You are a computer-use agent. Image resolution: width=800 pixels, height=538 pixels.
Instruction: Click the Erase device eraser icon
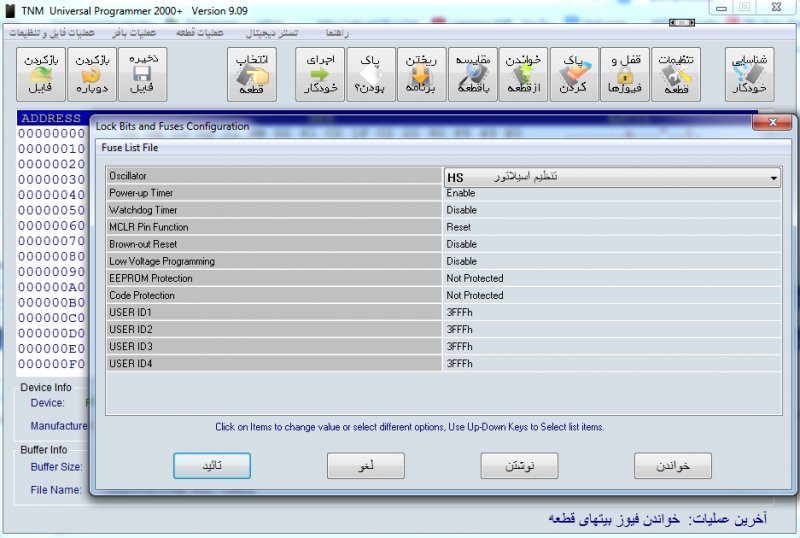coord(574,75)
